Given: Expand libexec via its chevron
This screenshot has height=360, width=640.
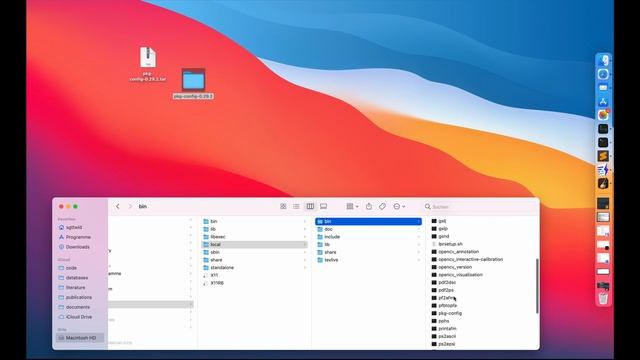Looking at the screenshot, I should pos(304,237).
